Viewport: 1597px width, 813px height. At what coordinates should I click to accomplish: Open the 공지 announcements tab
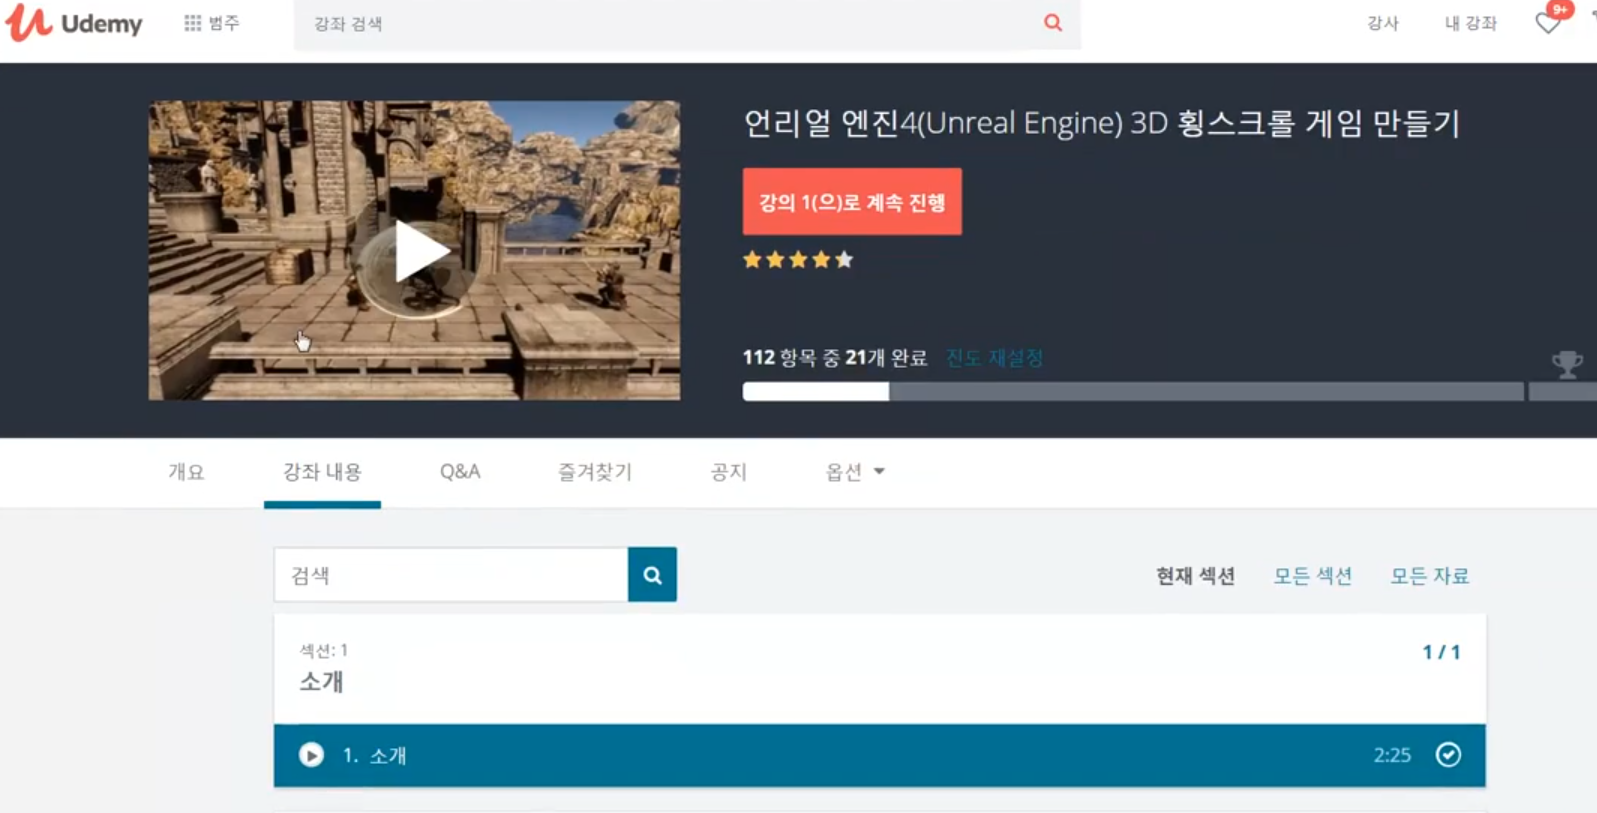coord(729,472)
